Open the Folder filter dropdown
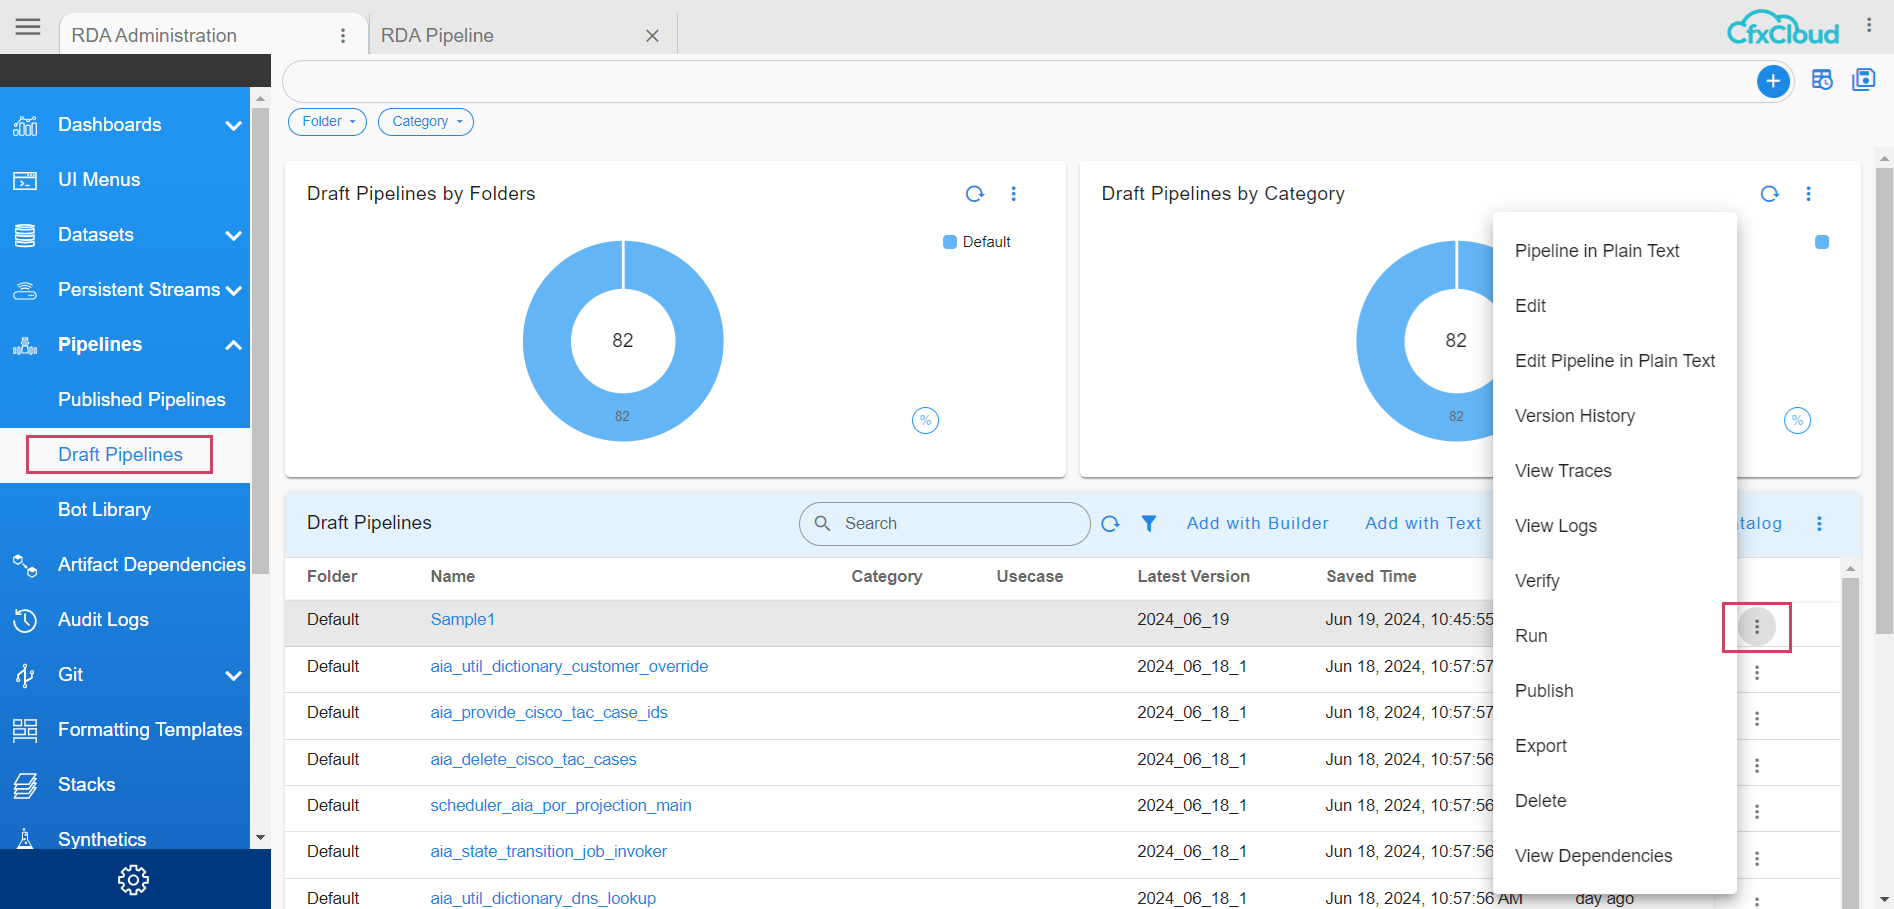1894x909 pixels. [327, 121]
